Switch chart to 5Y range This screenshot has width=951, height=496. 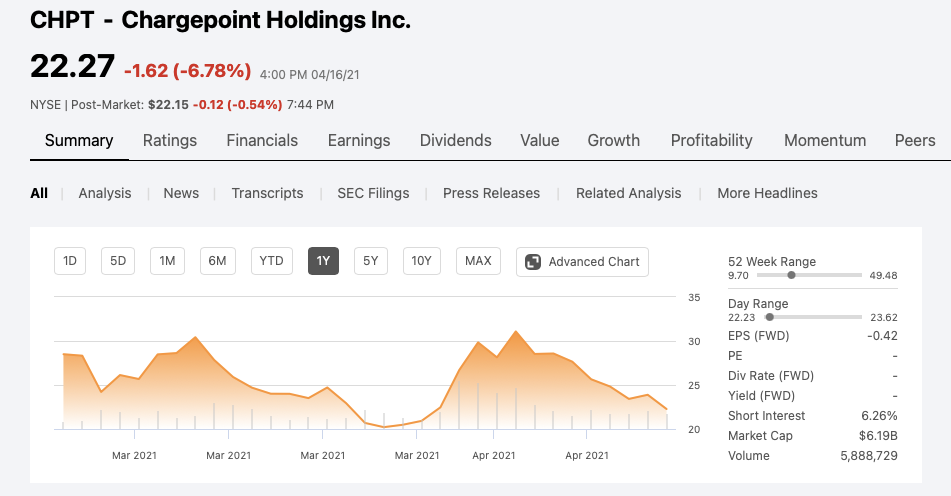(x=371, y=261)
